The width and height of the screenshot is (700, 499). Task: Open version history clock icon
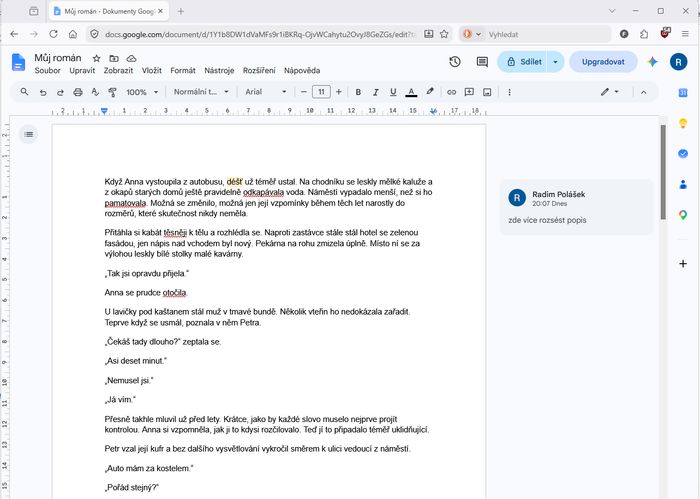455,62
